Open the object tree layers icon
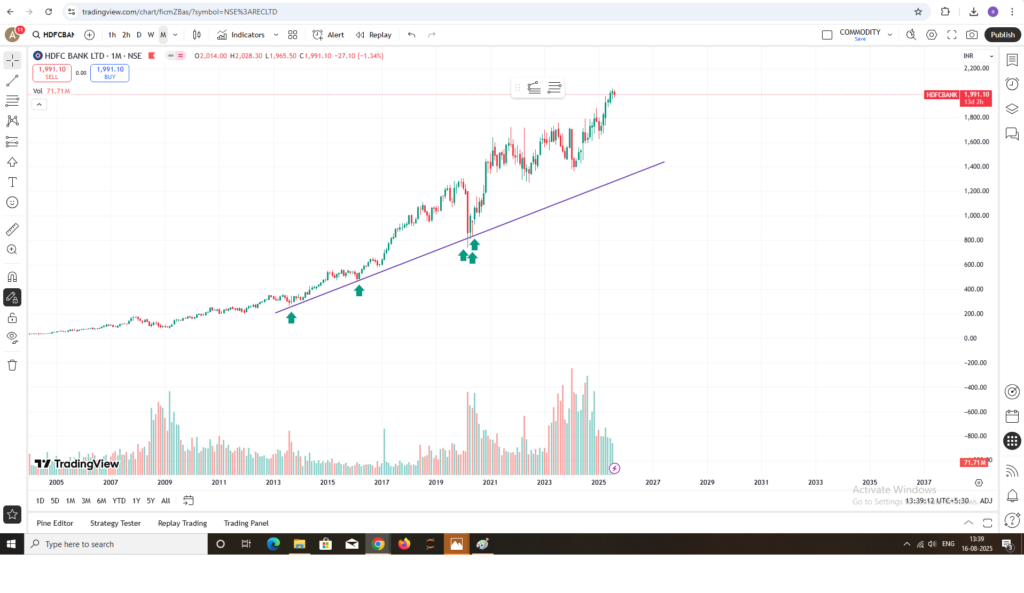 tap(1012, 109)
